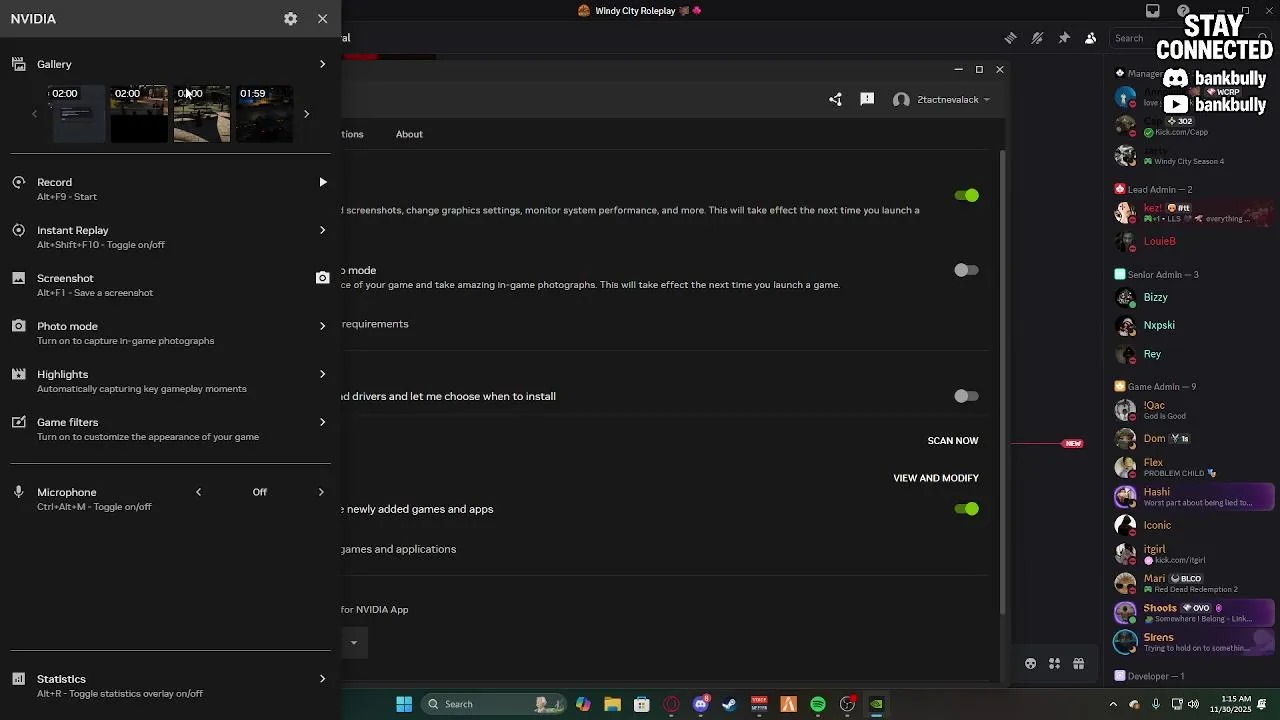Open first 02:00 gallery thumbnail

point(76,114)
